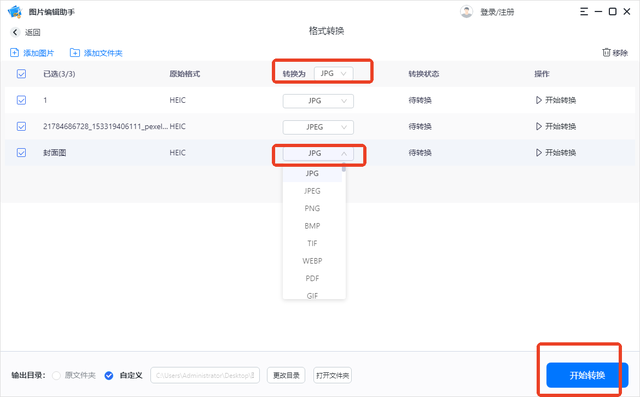Click the user avatar icon
Screen dimensions: 640x397
point(466,11)
